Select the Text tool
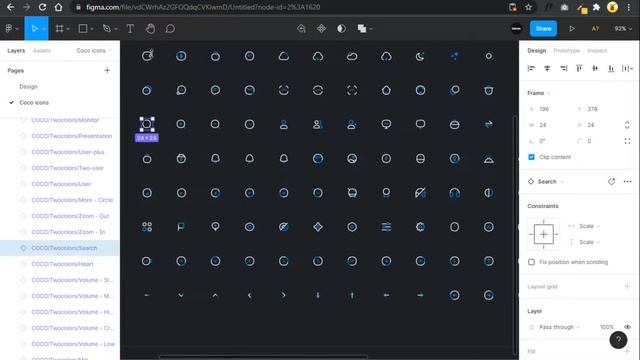 [x=130, y=29]
